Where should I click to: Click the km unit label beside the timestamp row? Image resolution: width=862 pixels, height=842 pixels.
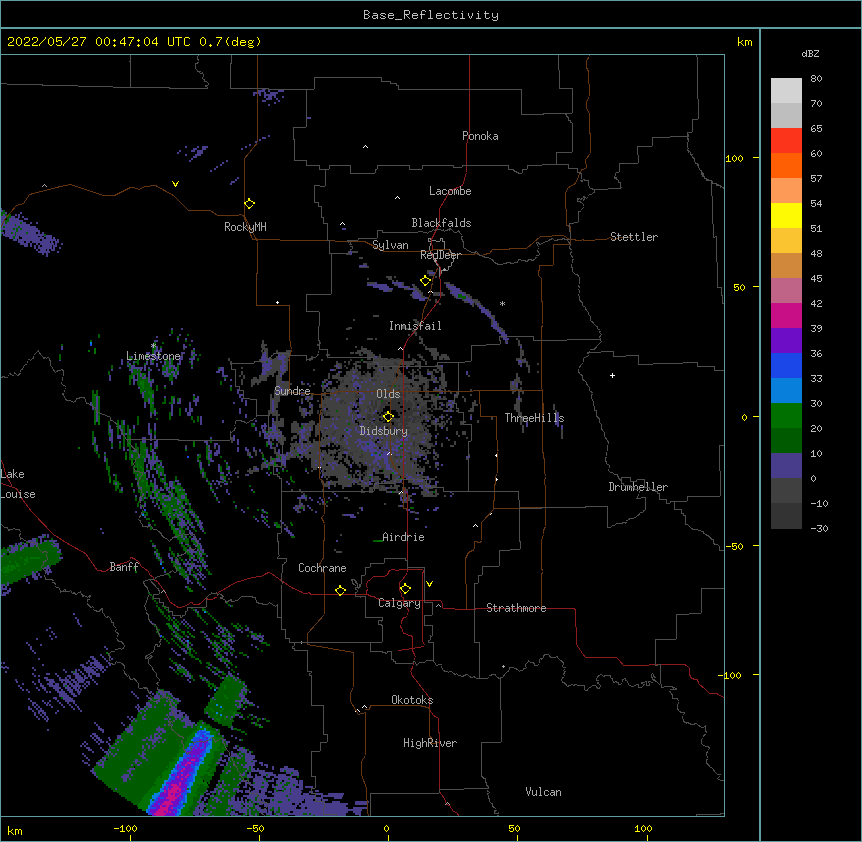[744, 42]
